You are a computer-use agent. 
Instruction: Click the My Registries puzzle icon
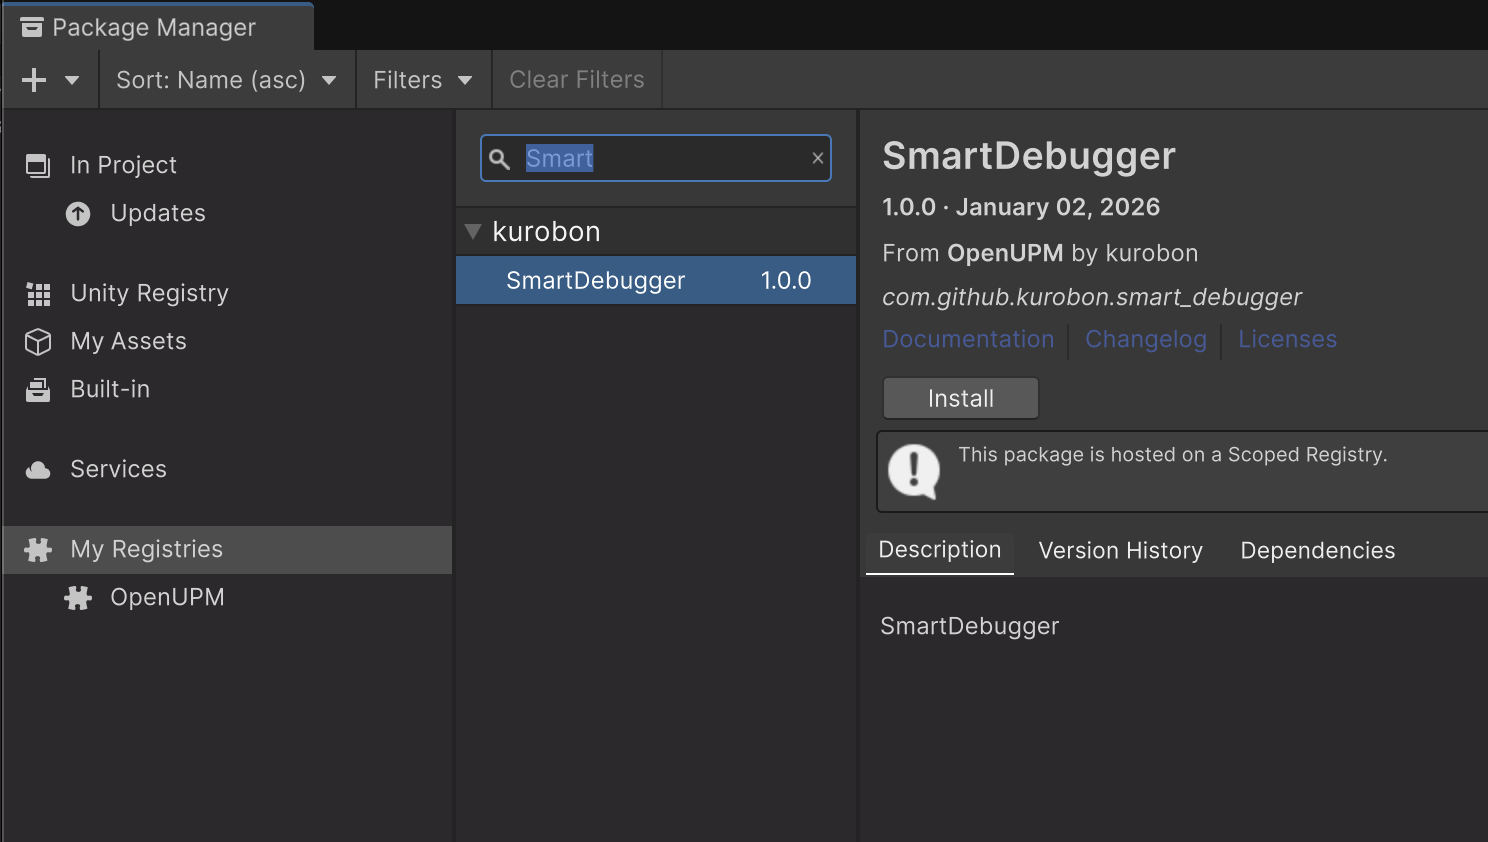click(38, 550)
